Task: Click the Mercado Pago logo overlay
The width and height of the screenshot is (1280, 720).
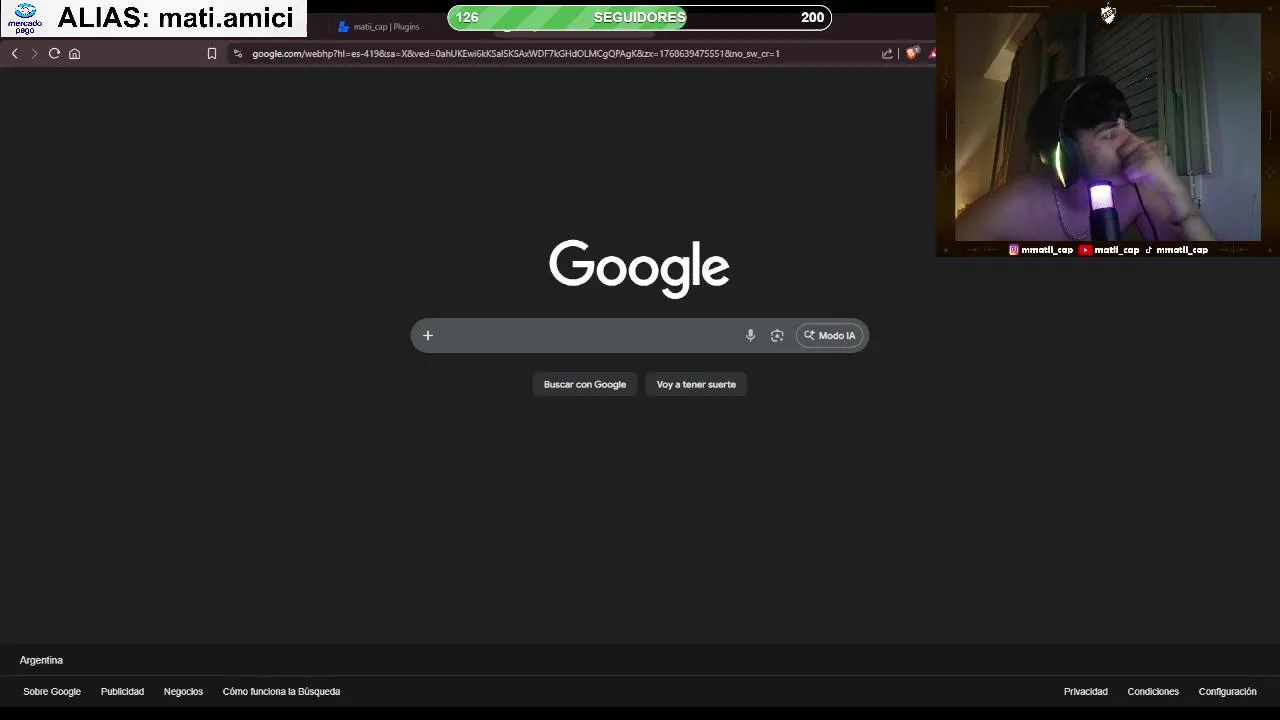Action: [25, 18]
